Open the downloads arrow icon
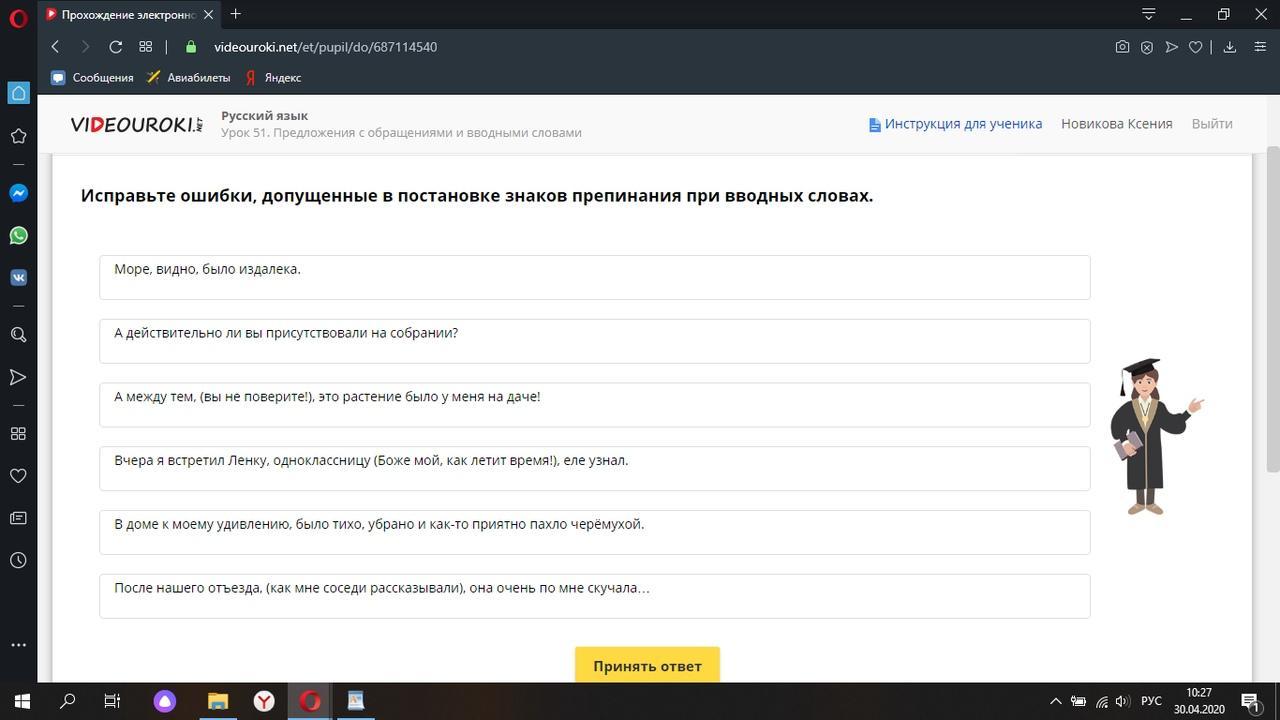Viewport: 1280px width, 720px height. 1230,47
